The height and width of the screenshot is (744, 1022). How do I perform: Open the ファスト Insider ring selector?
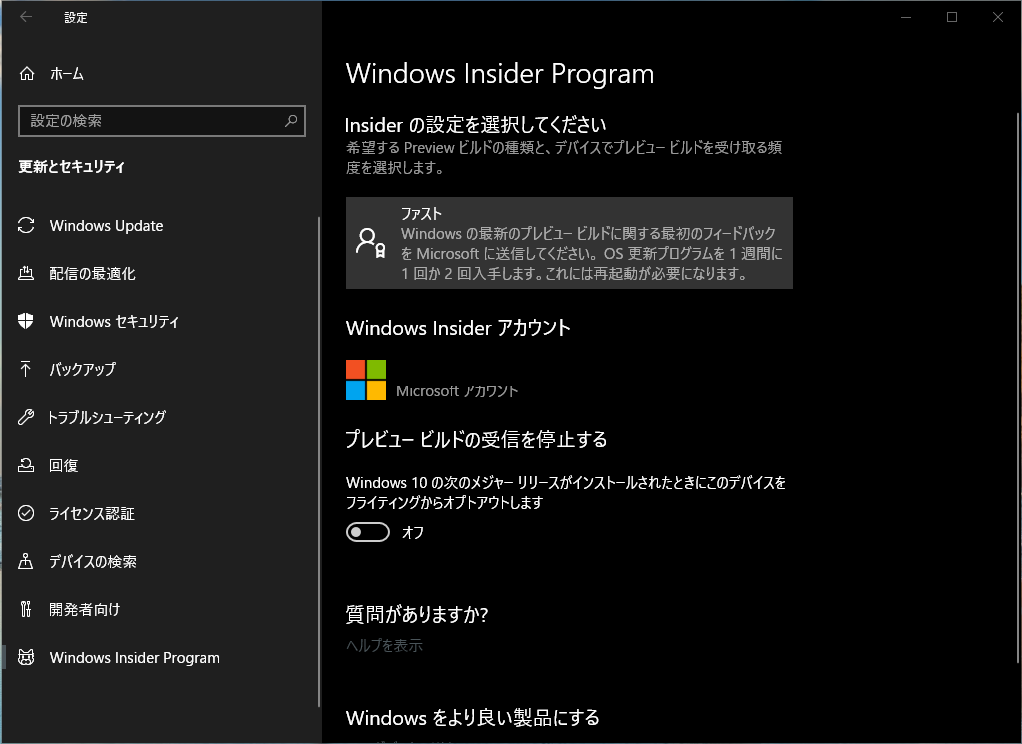pyautogui.click(x=569, y=243)
